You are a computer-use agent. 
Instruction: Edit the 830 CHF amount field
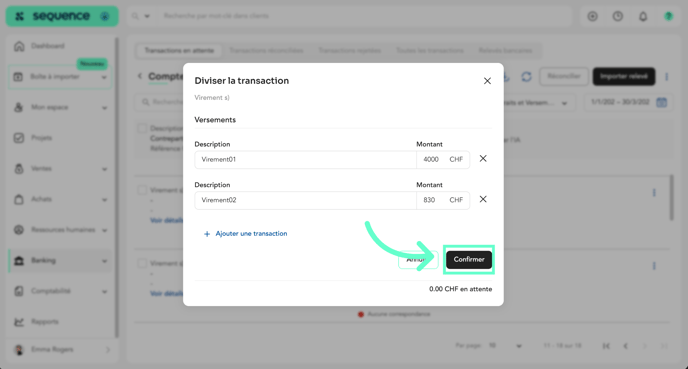[443, 200]
